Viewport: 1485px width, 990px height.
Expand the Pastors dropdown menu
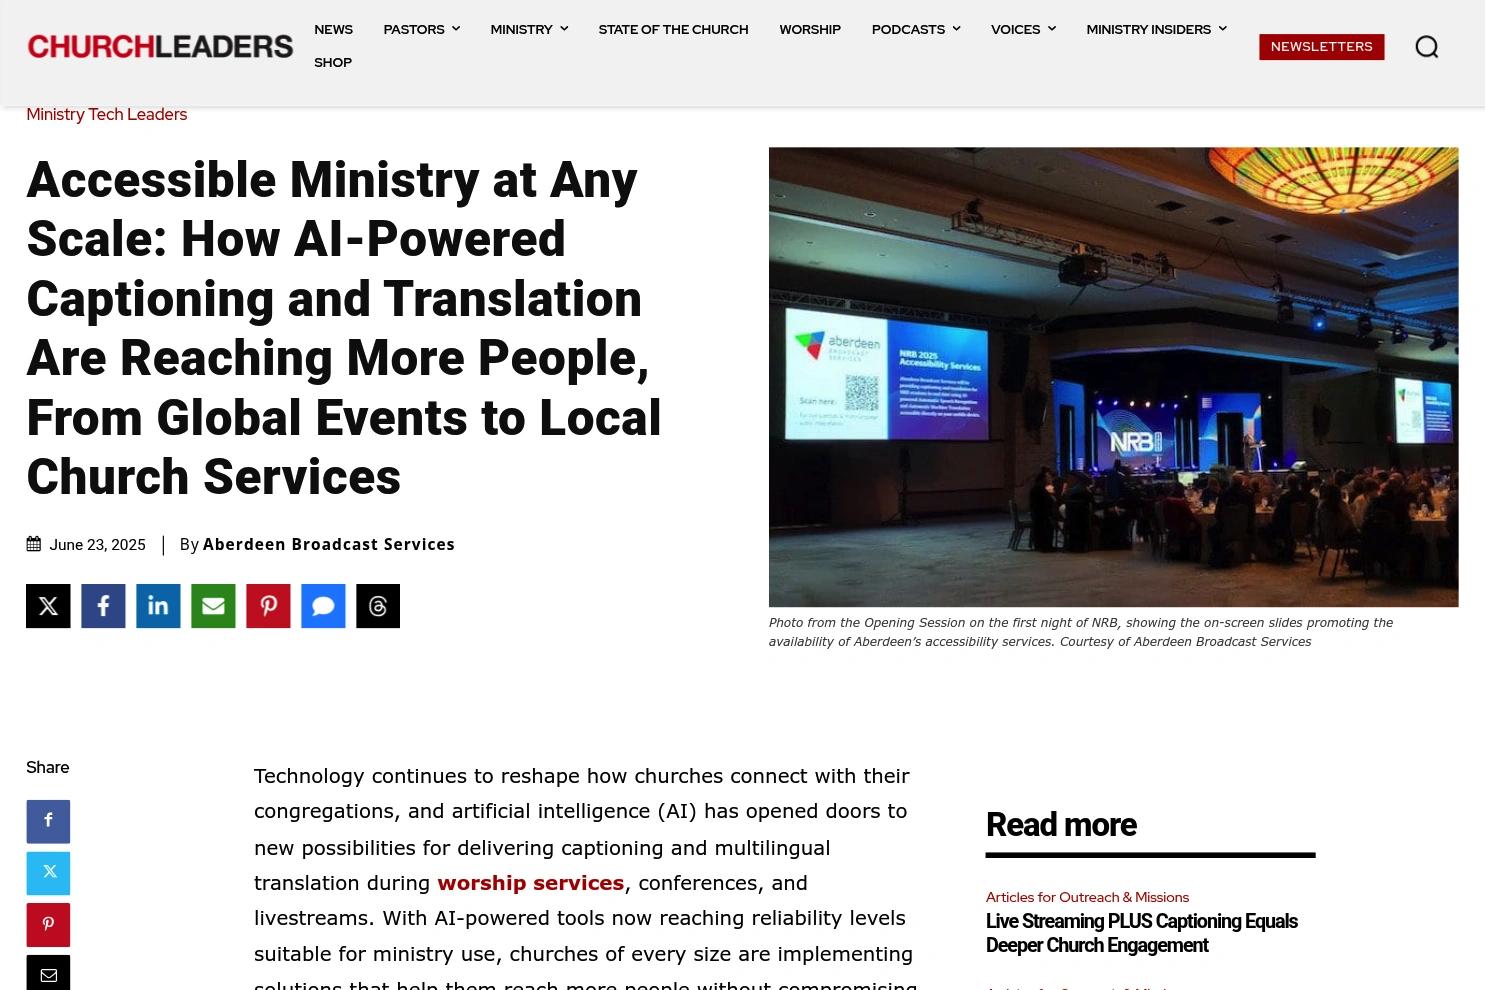click(421, 29)
